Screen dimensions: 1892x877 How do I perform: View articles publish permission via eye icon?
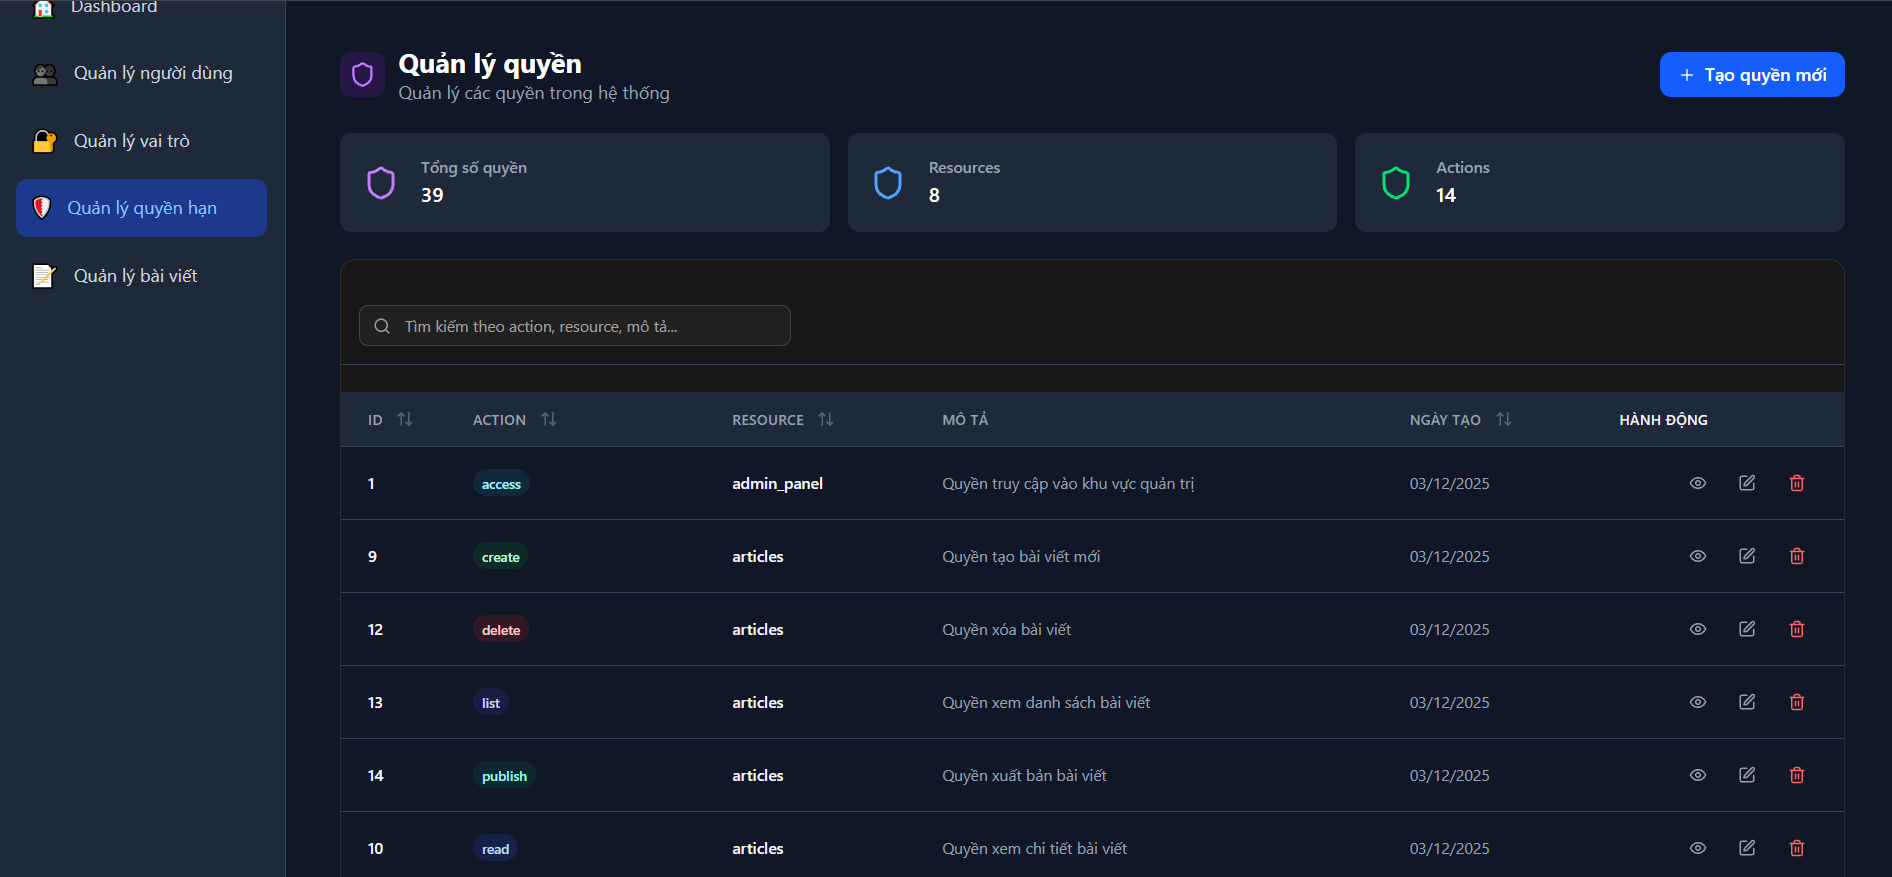click(1698, 775)
